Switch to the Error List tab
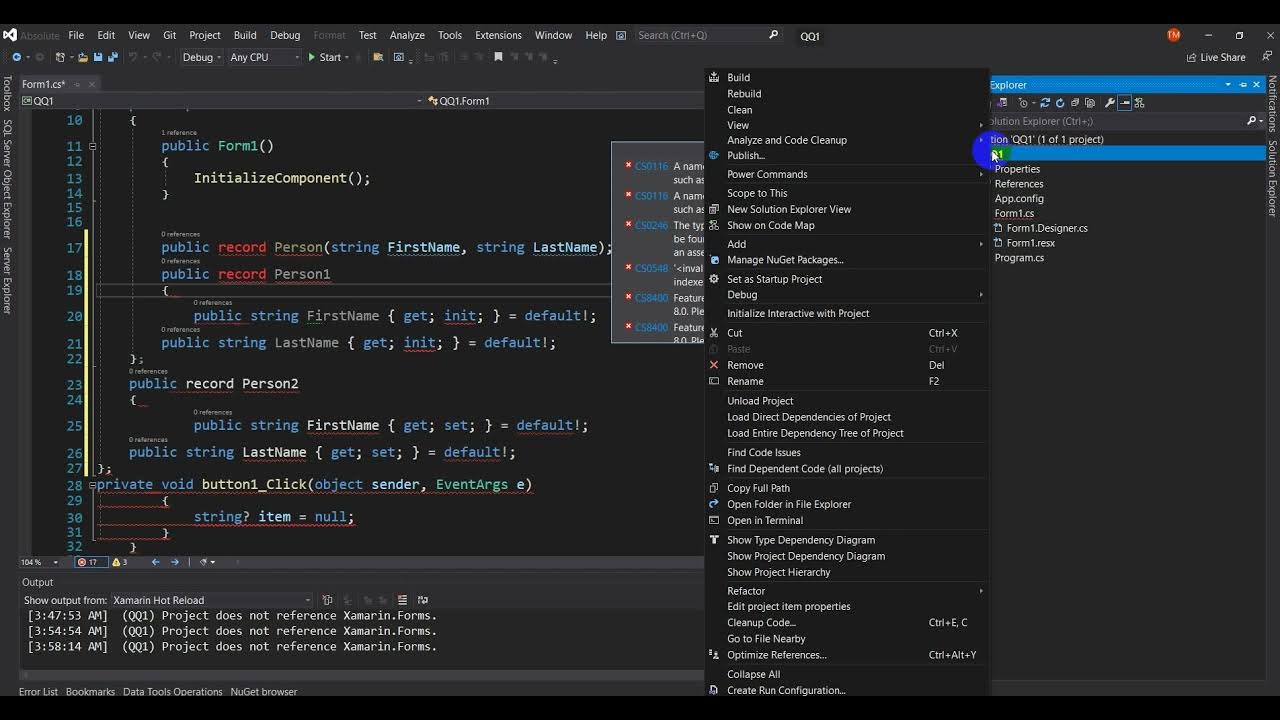 tap(38, 692)
